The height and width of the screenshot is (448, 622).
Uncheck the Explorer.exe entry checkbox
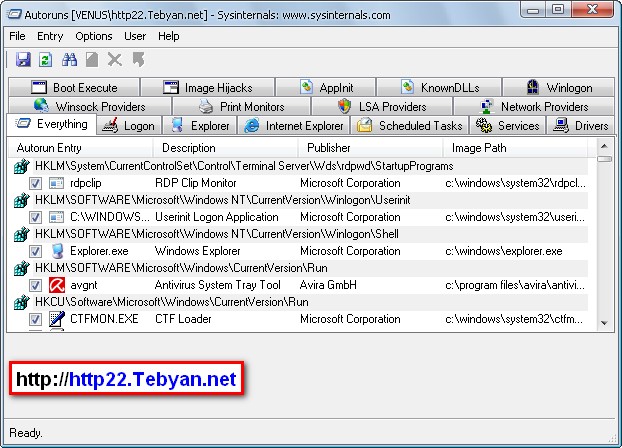pos(35,251)
